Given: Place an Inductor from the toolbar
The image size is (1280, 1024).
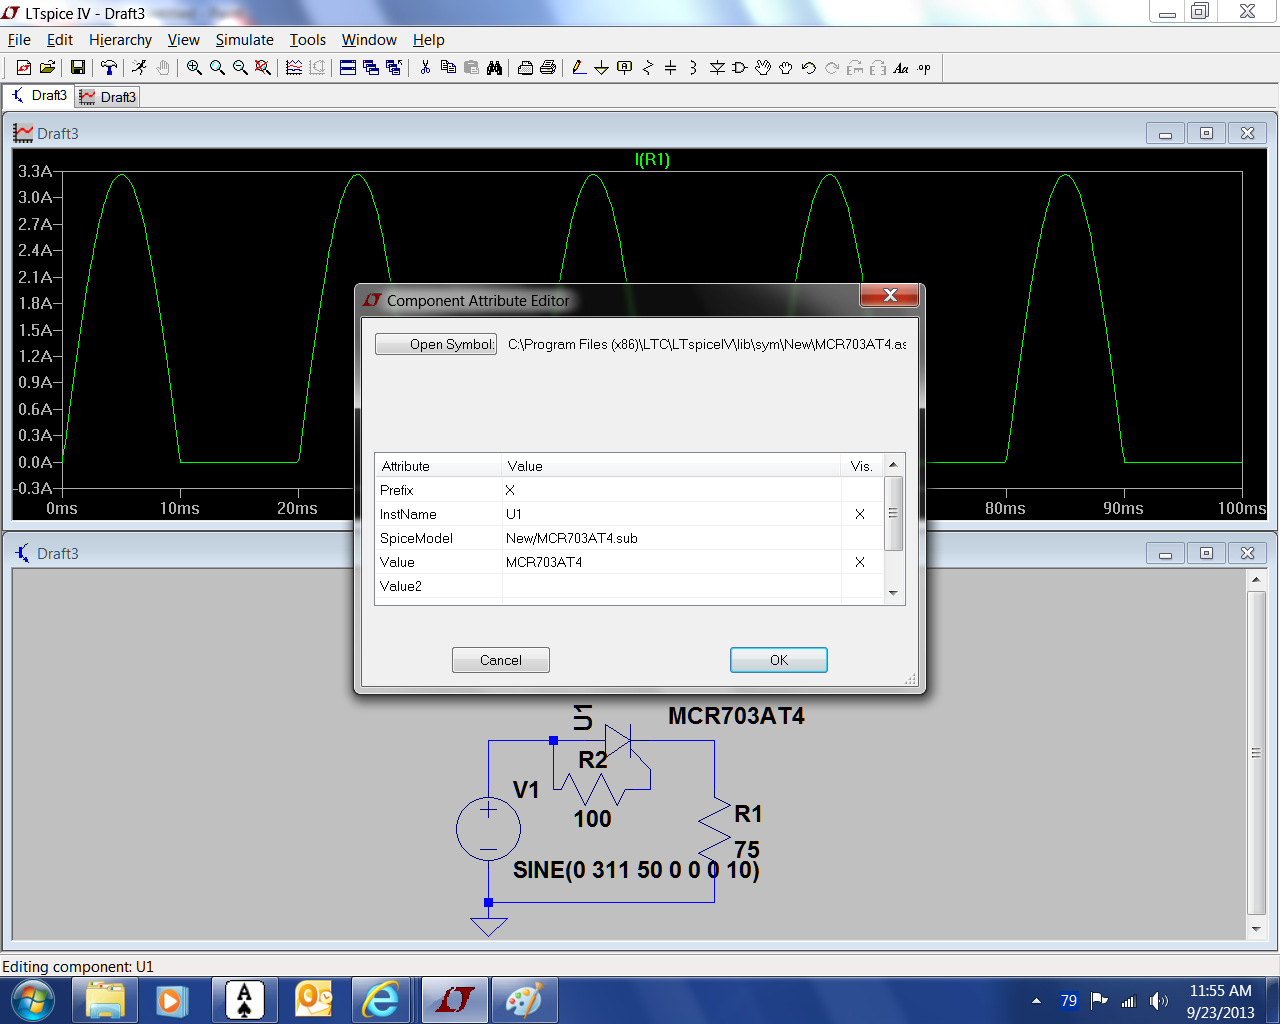Looking at the screenshot, I should 694,68.
